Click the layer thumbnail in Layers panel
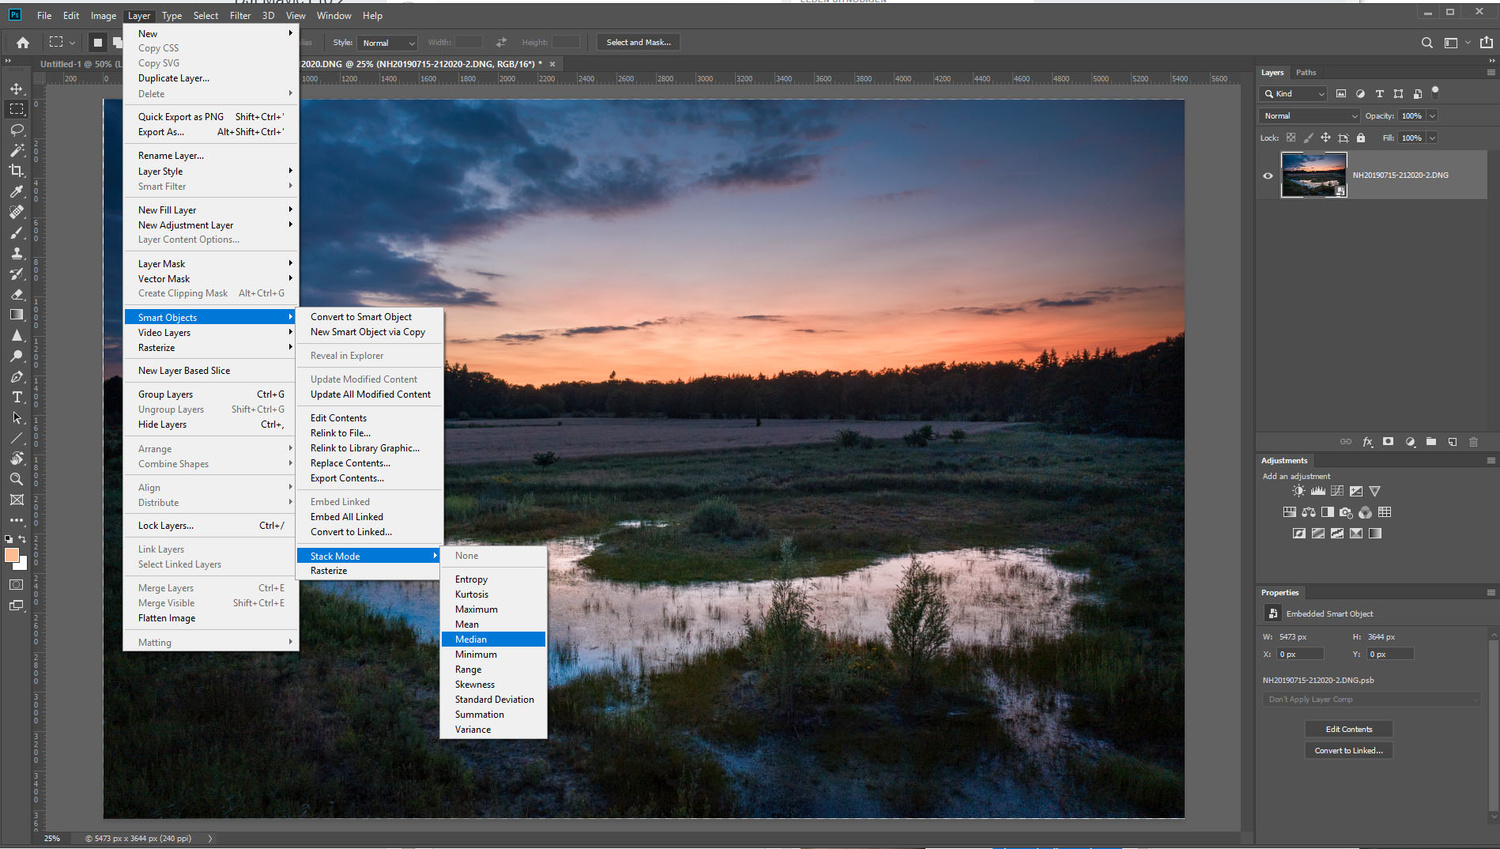Screen dimensions: 1500x849 [x=1313, y=175]
